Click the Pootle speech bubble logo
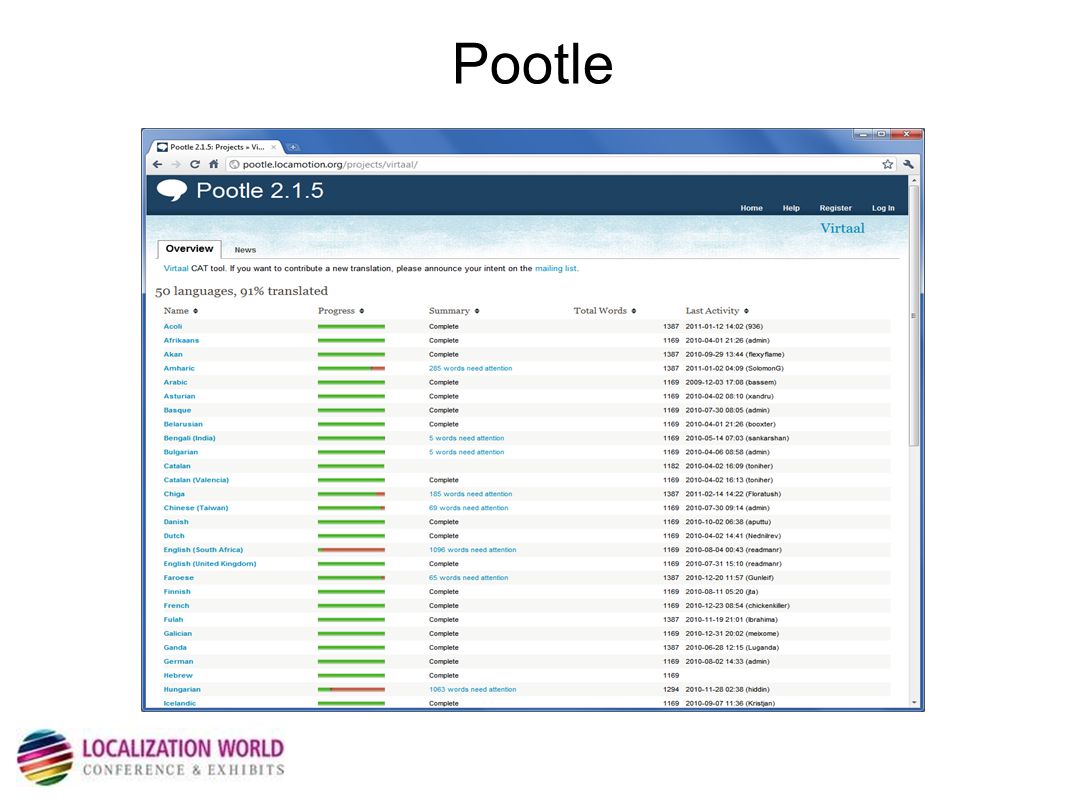This screenshot has width=1066, height=800. coord(172,190)
